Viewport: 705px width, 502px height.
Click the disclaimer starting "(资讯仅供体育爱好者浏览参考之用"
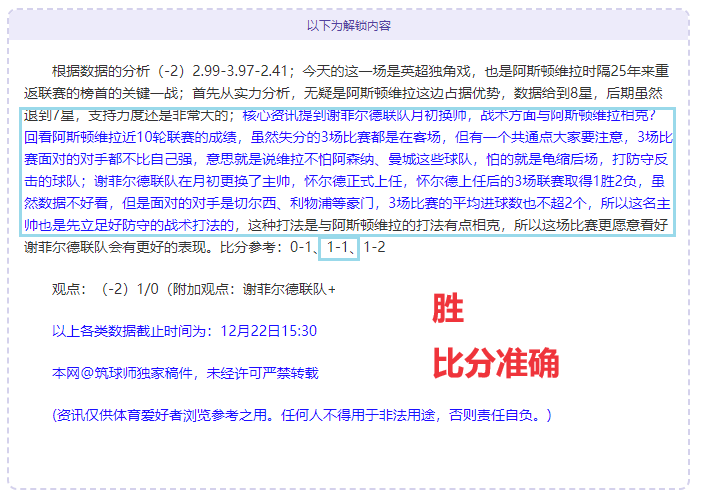point(302,415)
